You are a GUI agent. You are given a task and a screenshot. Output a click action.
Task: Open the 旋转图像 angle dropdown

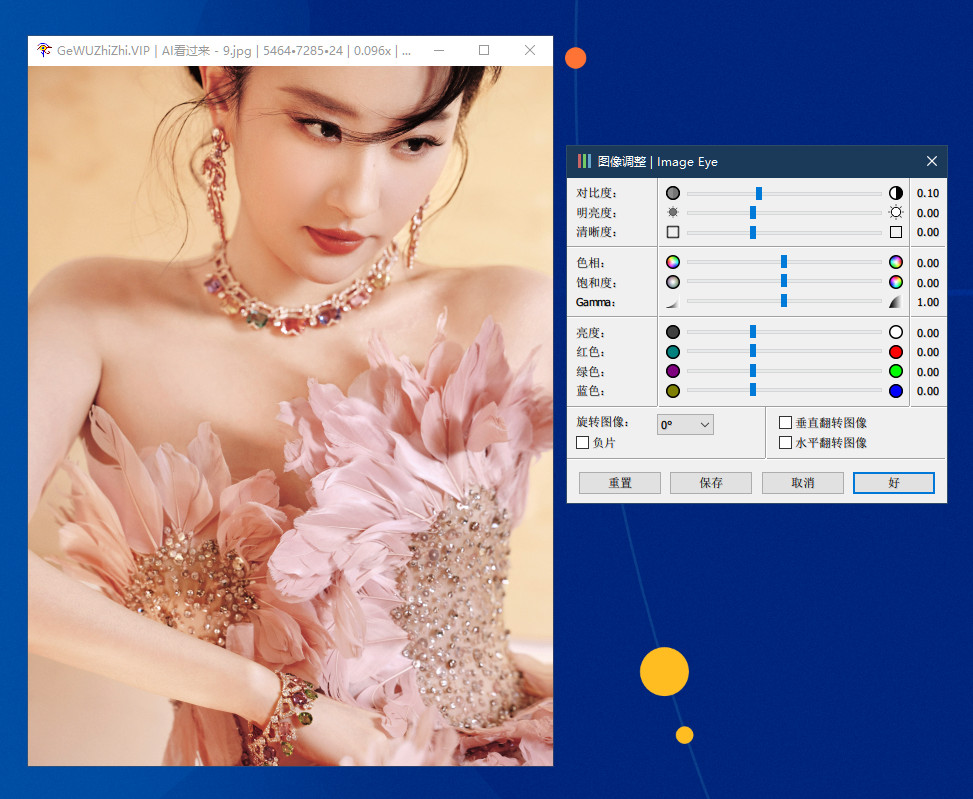(685, 424)
